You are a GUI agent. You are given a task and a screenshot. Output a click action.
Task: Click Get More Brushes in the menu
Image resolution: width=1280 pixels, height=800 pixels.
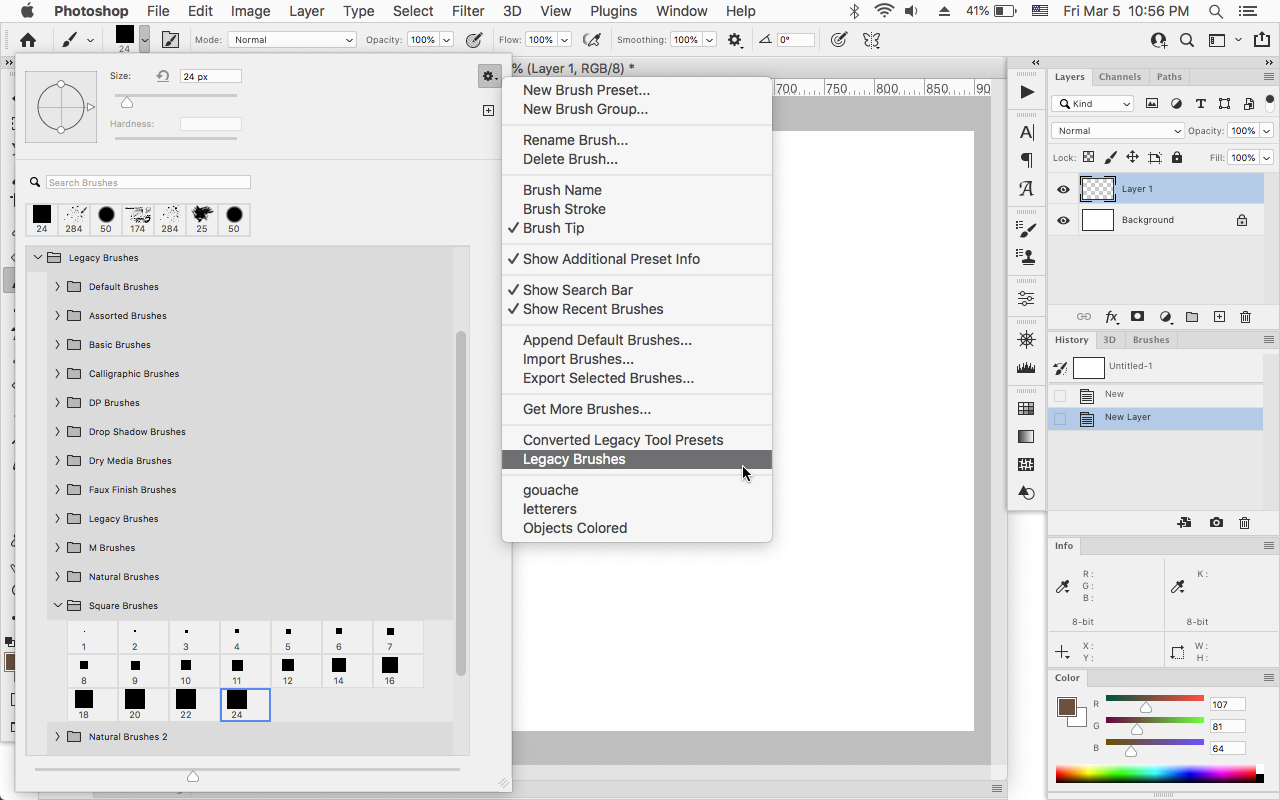tap(587, 409)
